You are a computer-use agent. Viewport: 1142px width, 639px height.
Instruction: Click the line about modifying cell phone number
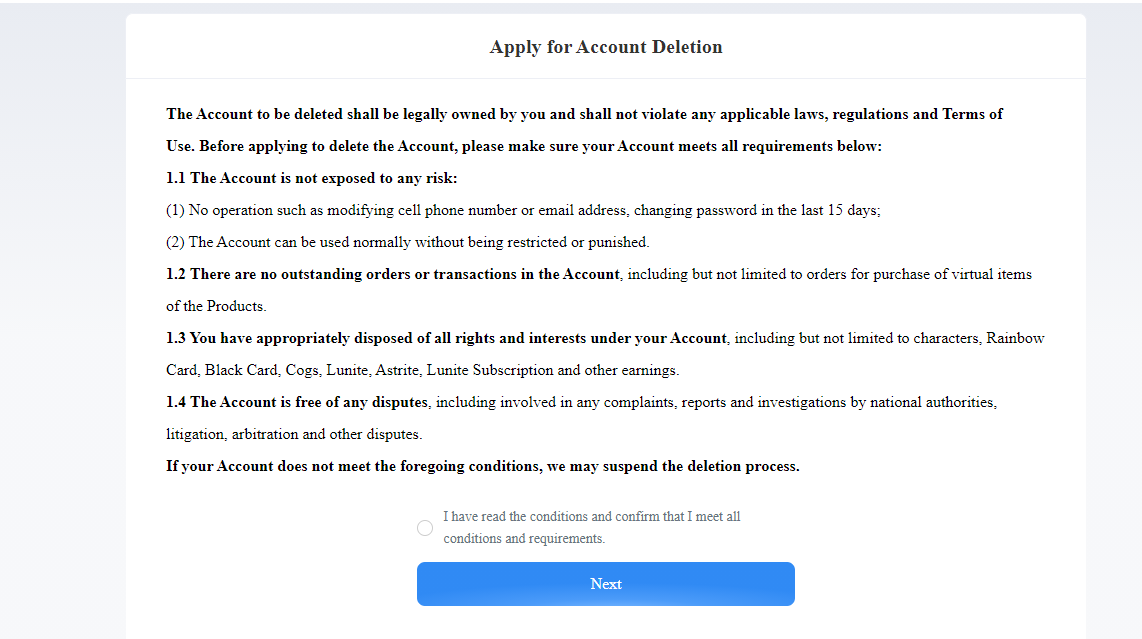(523, 211)
